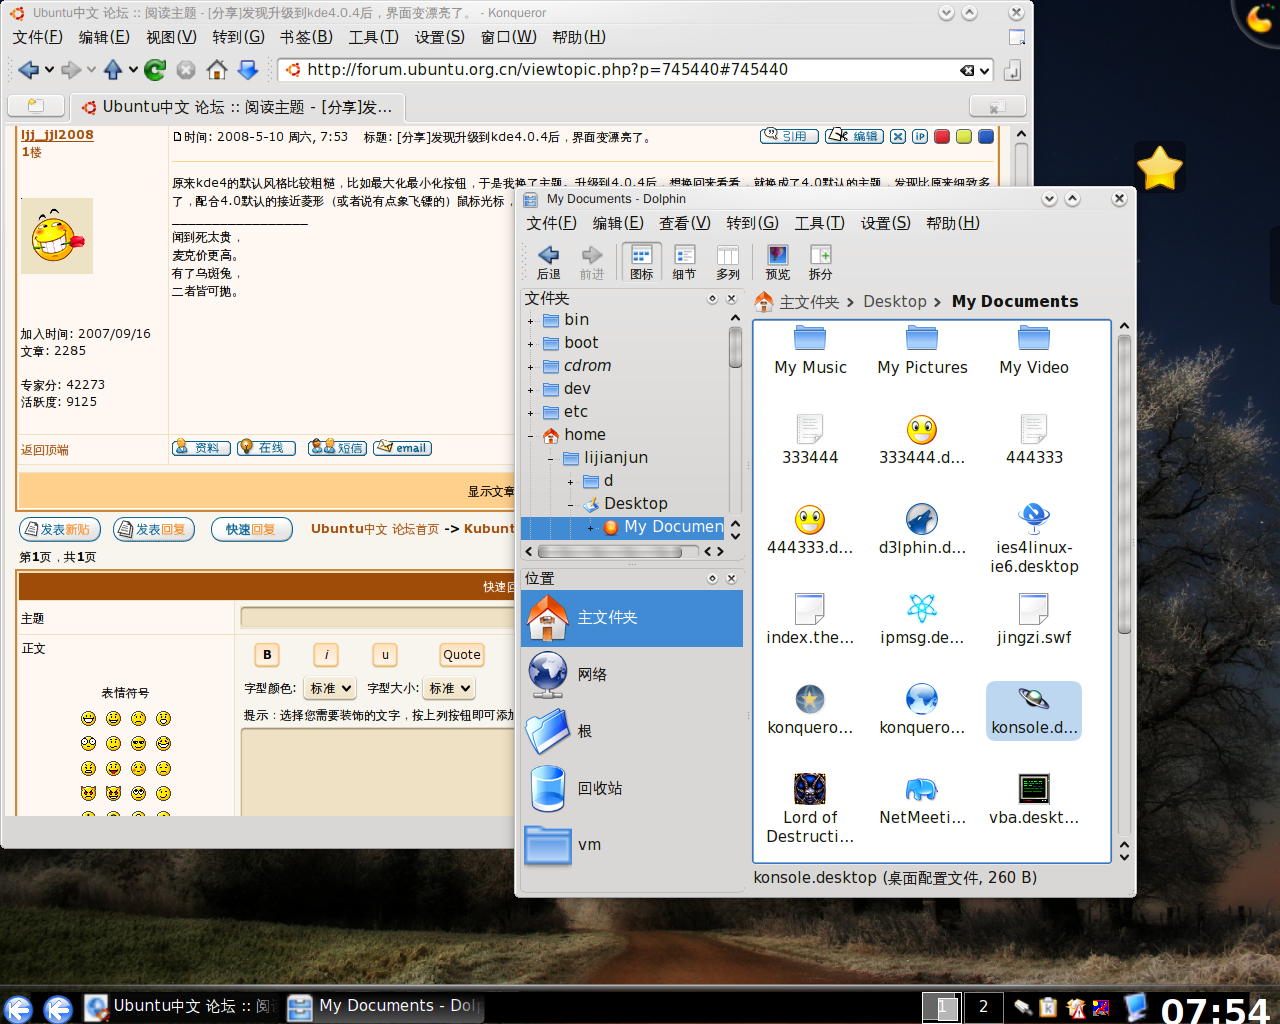Click Konqueror's Back arrow icon
Screen dimensions: 1280x1024
28,70
